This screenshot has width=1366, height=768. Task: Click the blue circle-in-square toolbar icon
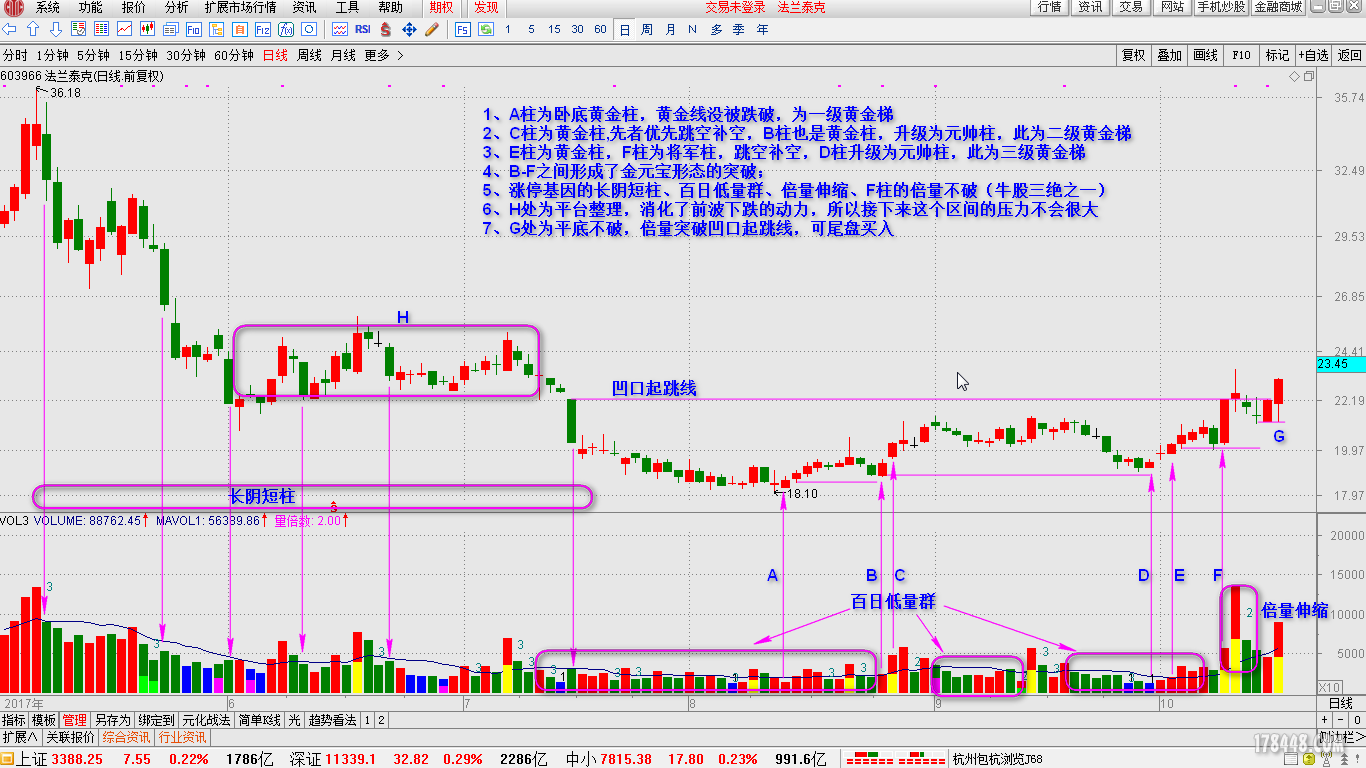(x=310, y=30)
